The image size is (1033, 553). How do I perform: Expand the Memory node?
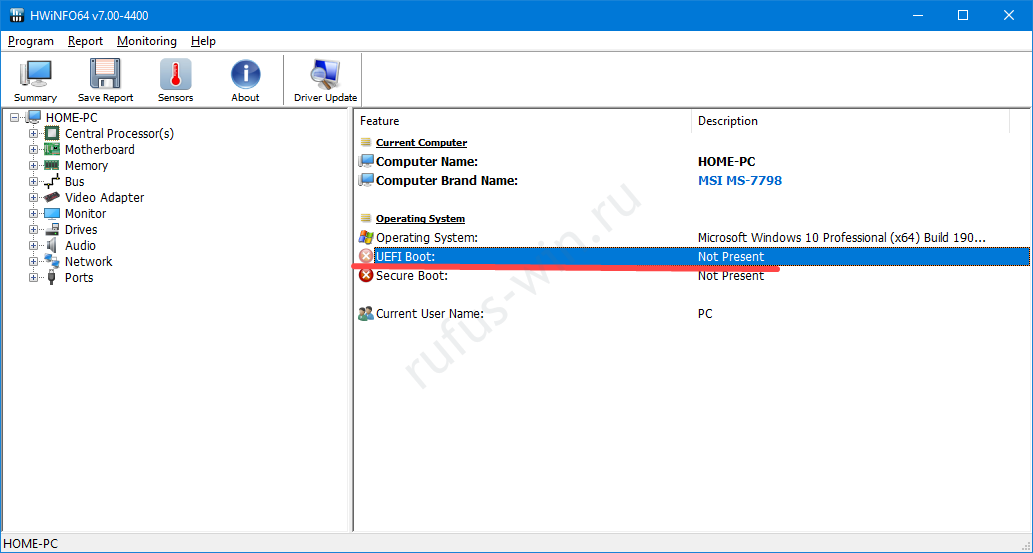click(x=33, y=165)
